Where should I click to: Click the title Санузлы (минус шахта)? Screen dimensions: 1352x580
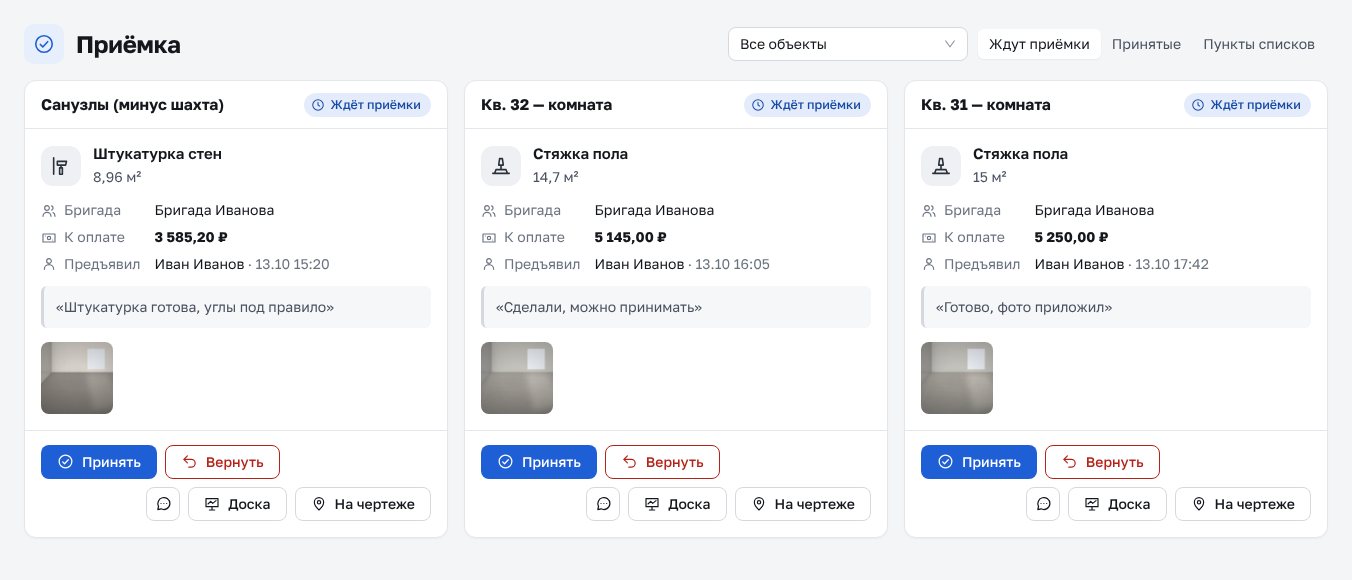click(x=132, y=105)
